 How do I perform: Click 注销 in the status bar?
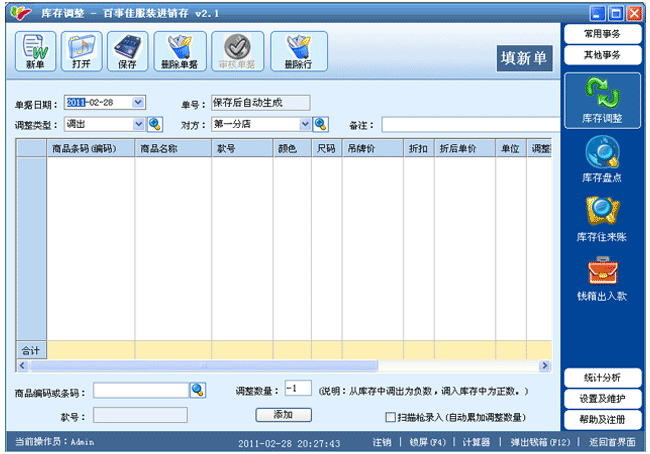[381, 442]
